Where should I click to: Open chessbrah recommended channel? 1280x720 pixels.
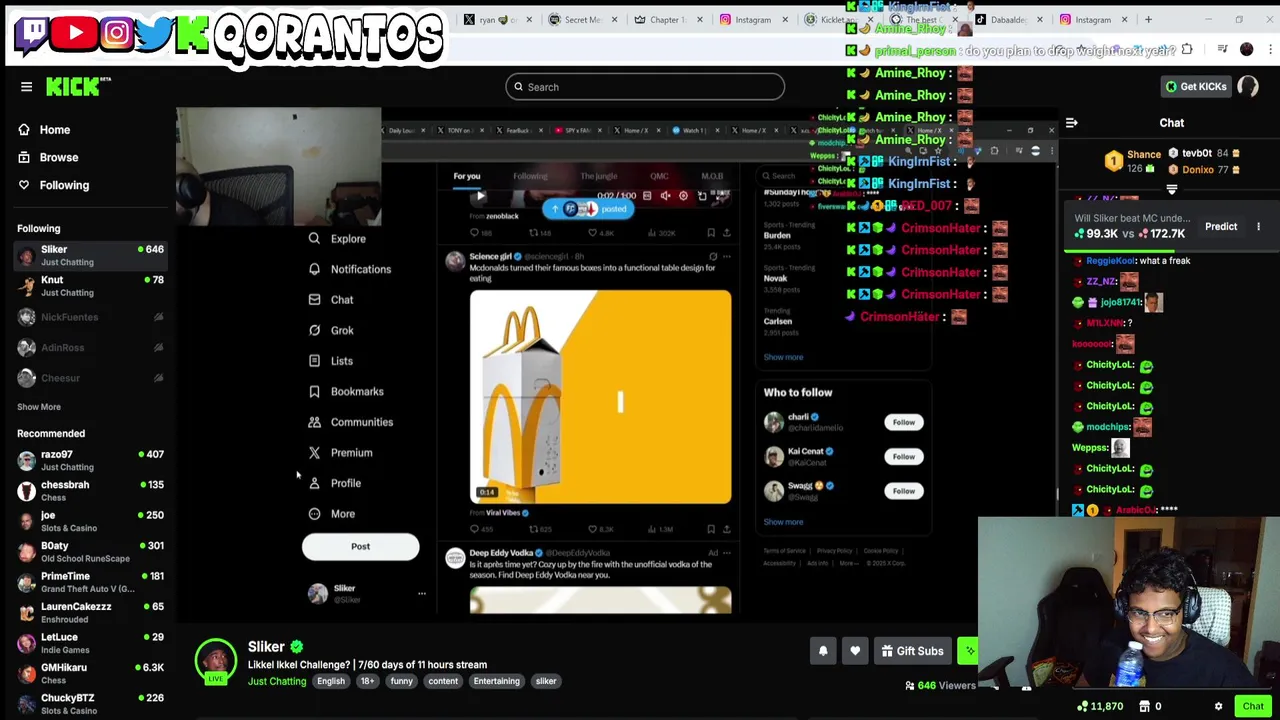click(x=90, y=490)
